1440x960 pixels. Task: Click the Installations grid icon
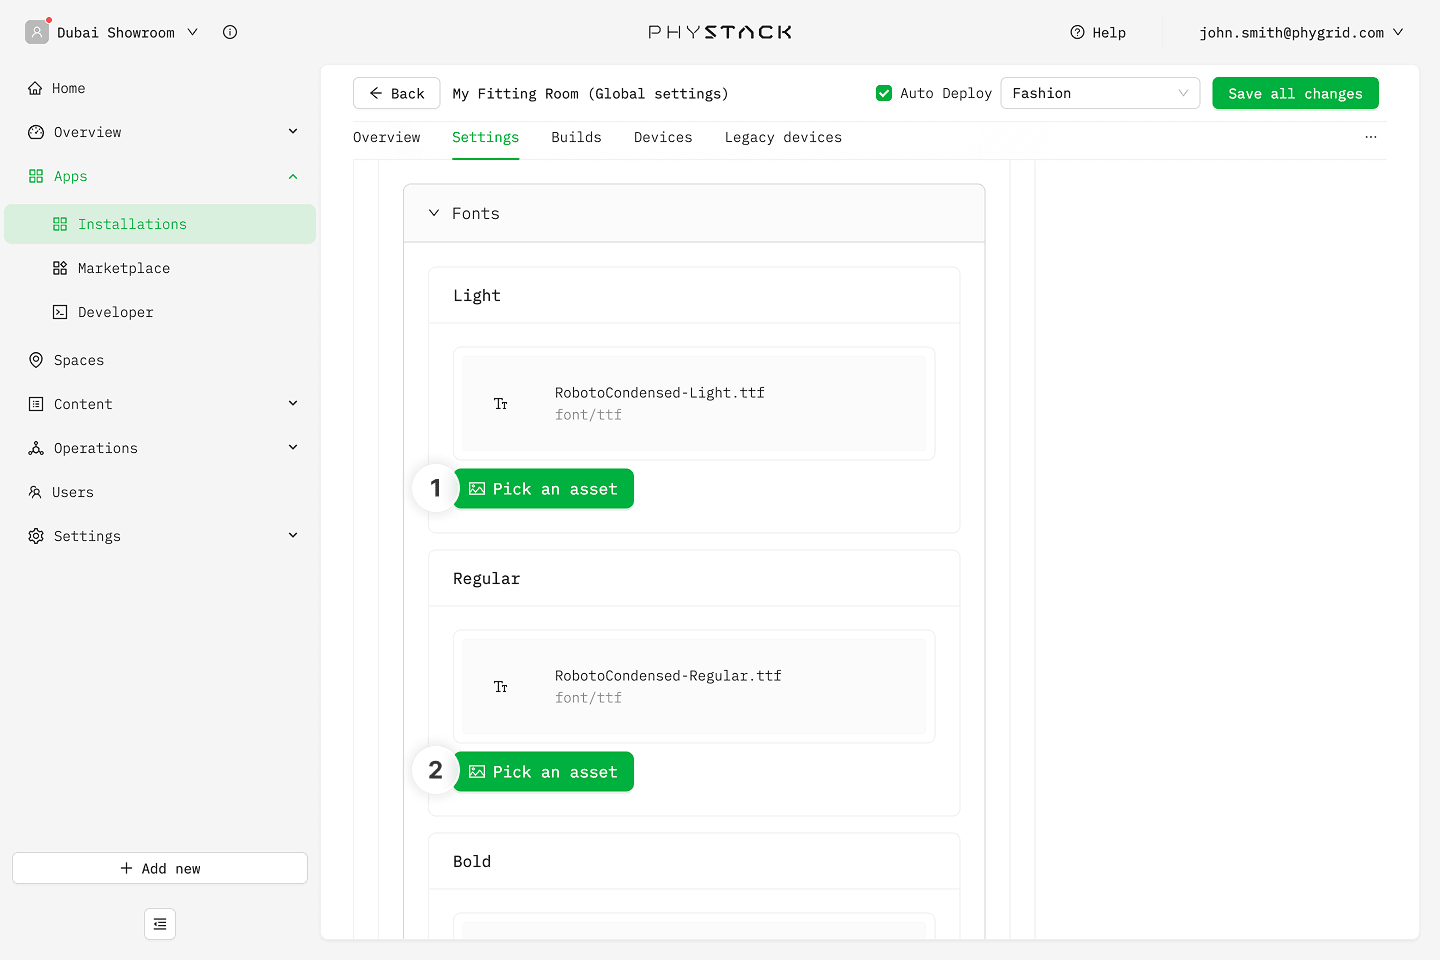pyautogui.click(x=60, y=224)
